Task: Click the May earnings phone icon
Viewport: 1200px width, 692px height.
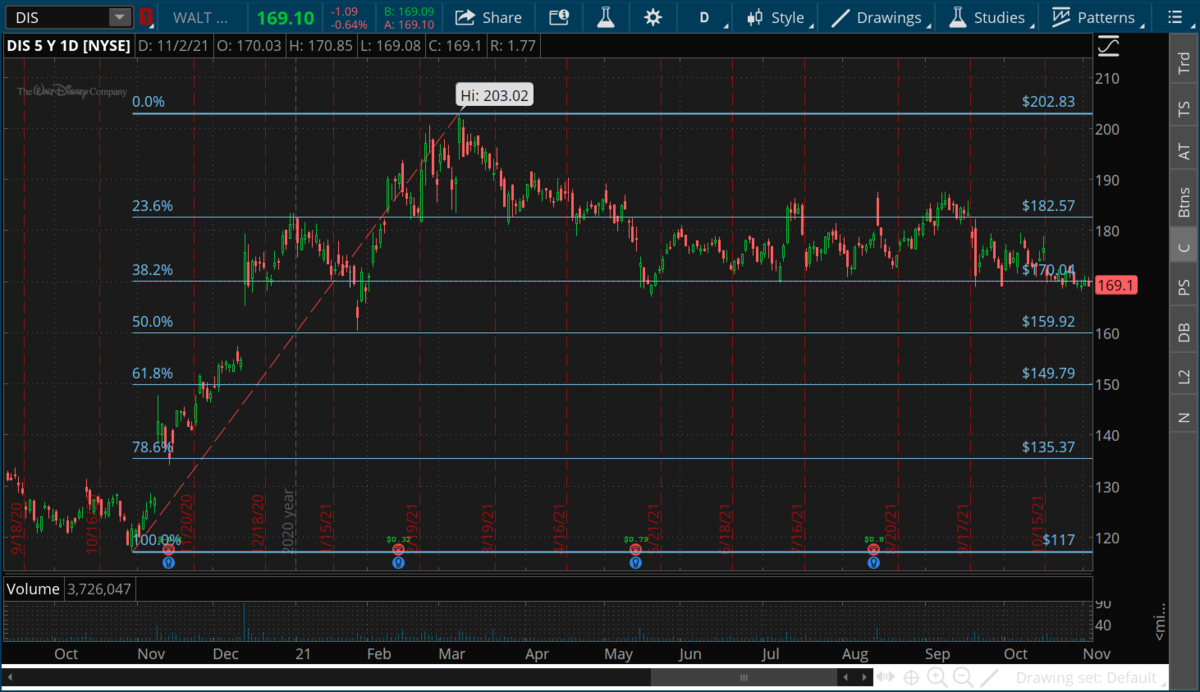Action: click(x=634, y=550)
